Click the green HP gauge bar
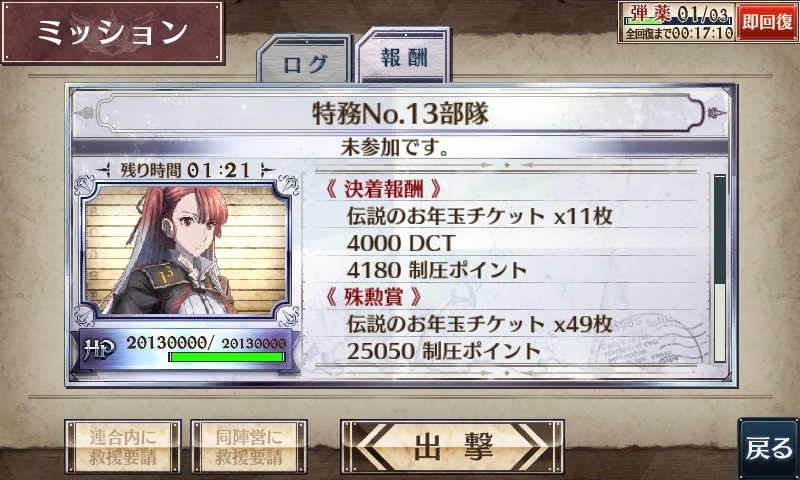 pyautogui.click(x=227, y=357)
